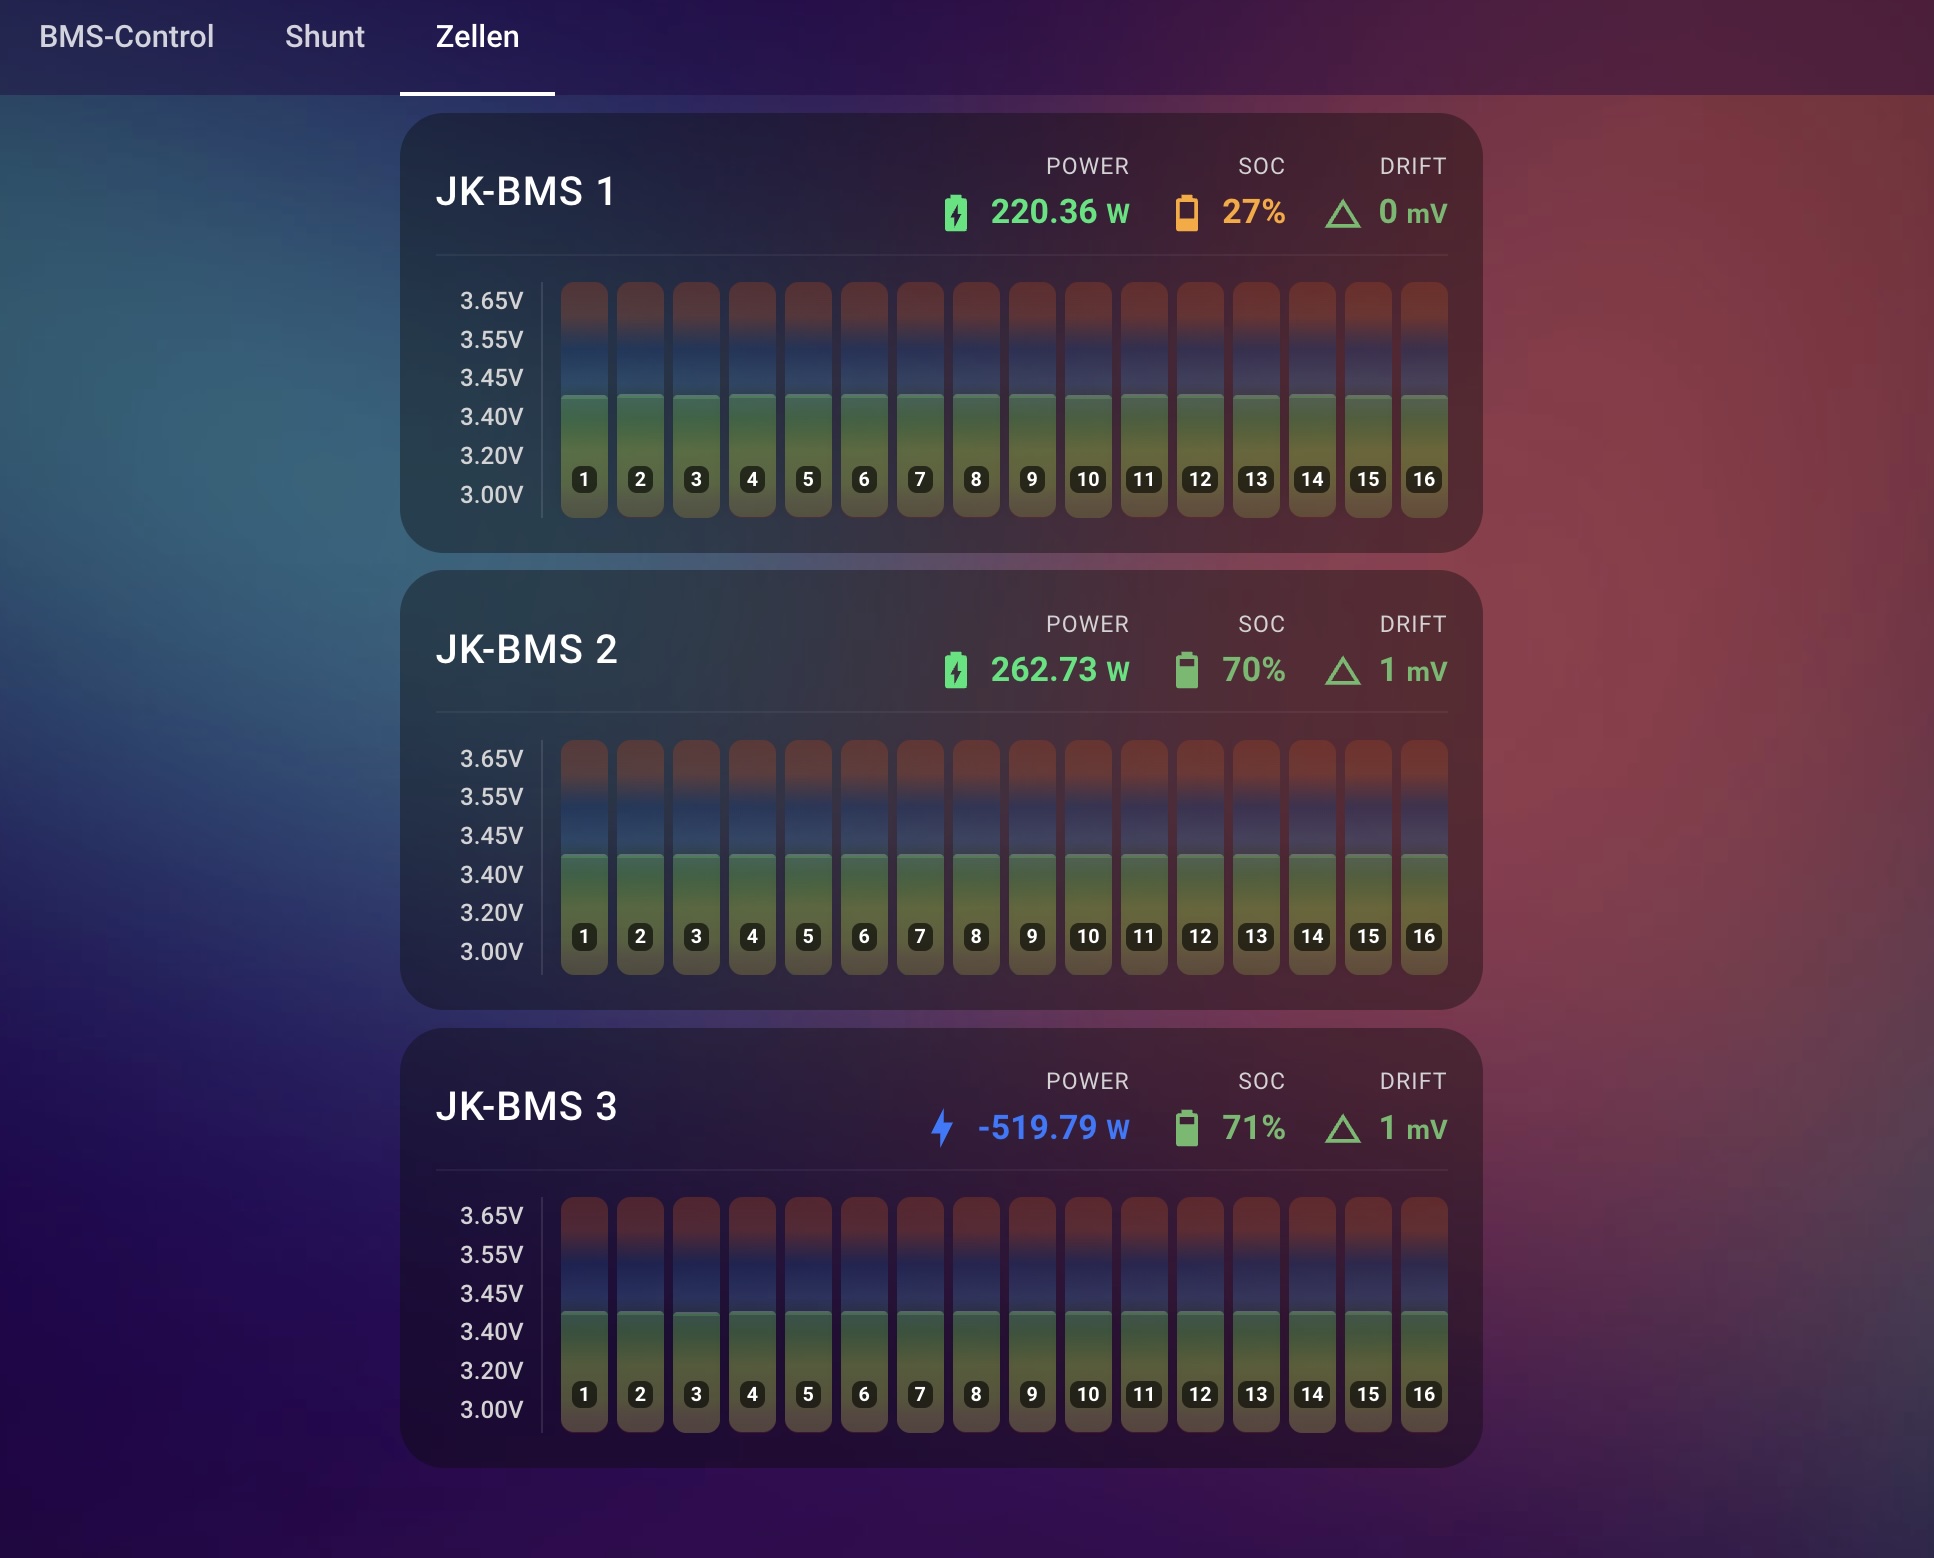Image resolution: width=1934 pixels, height=1558 pixels.
Task: Click JK-BMS 3 drift triangle icon
Action: pos(1342,1129)
